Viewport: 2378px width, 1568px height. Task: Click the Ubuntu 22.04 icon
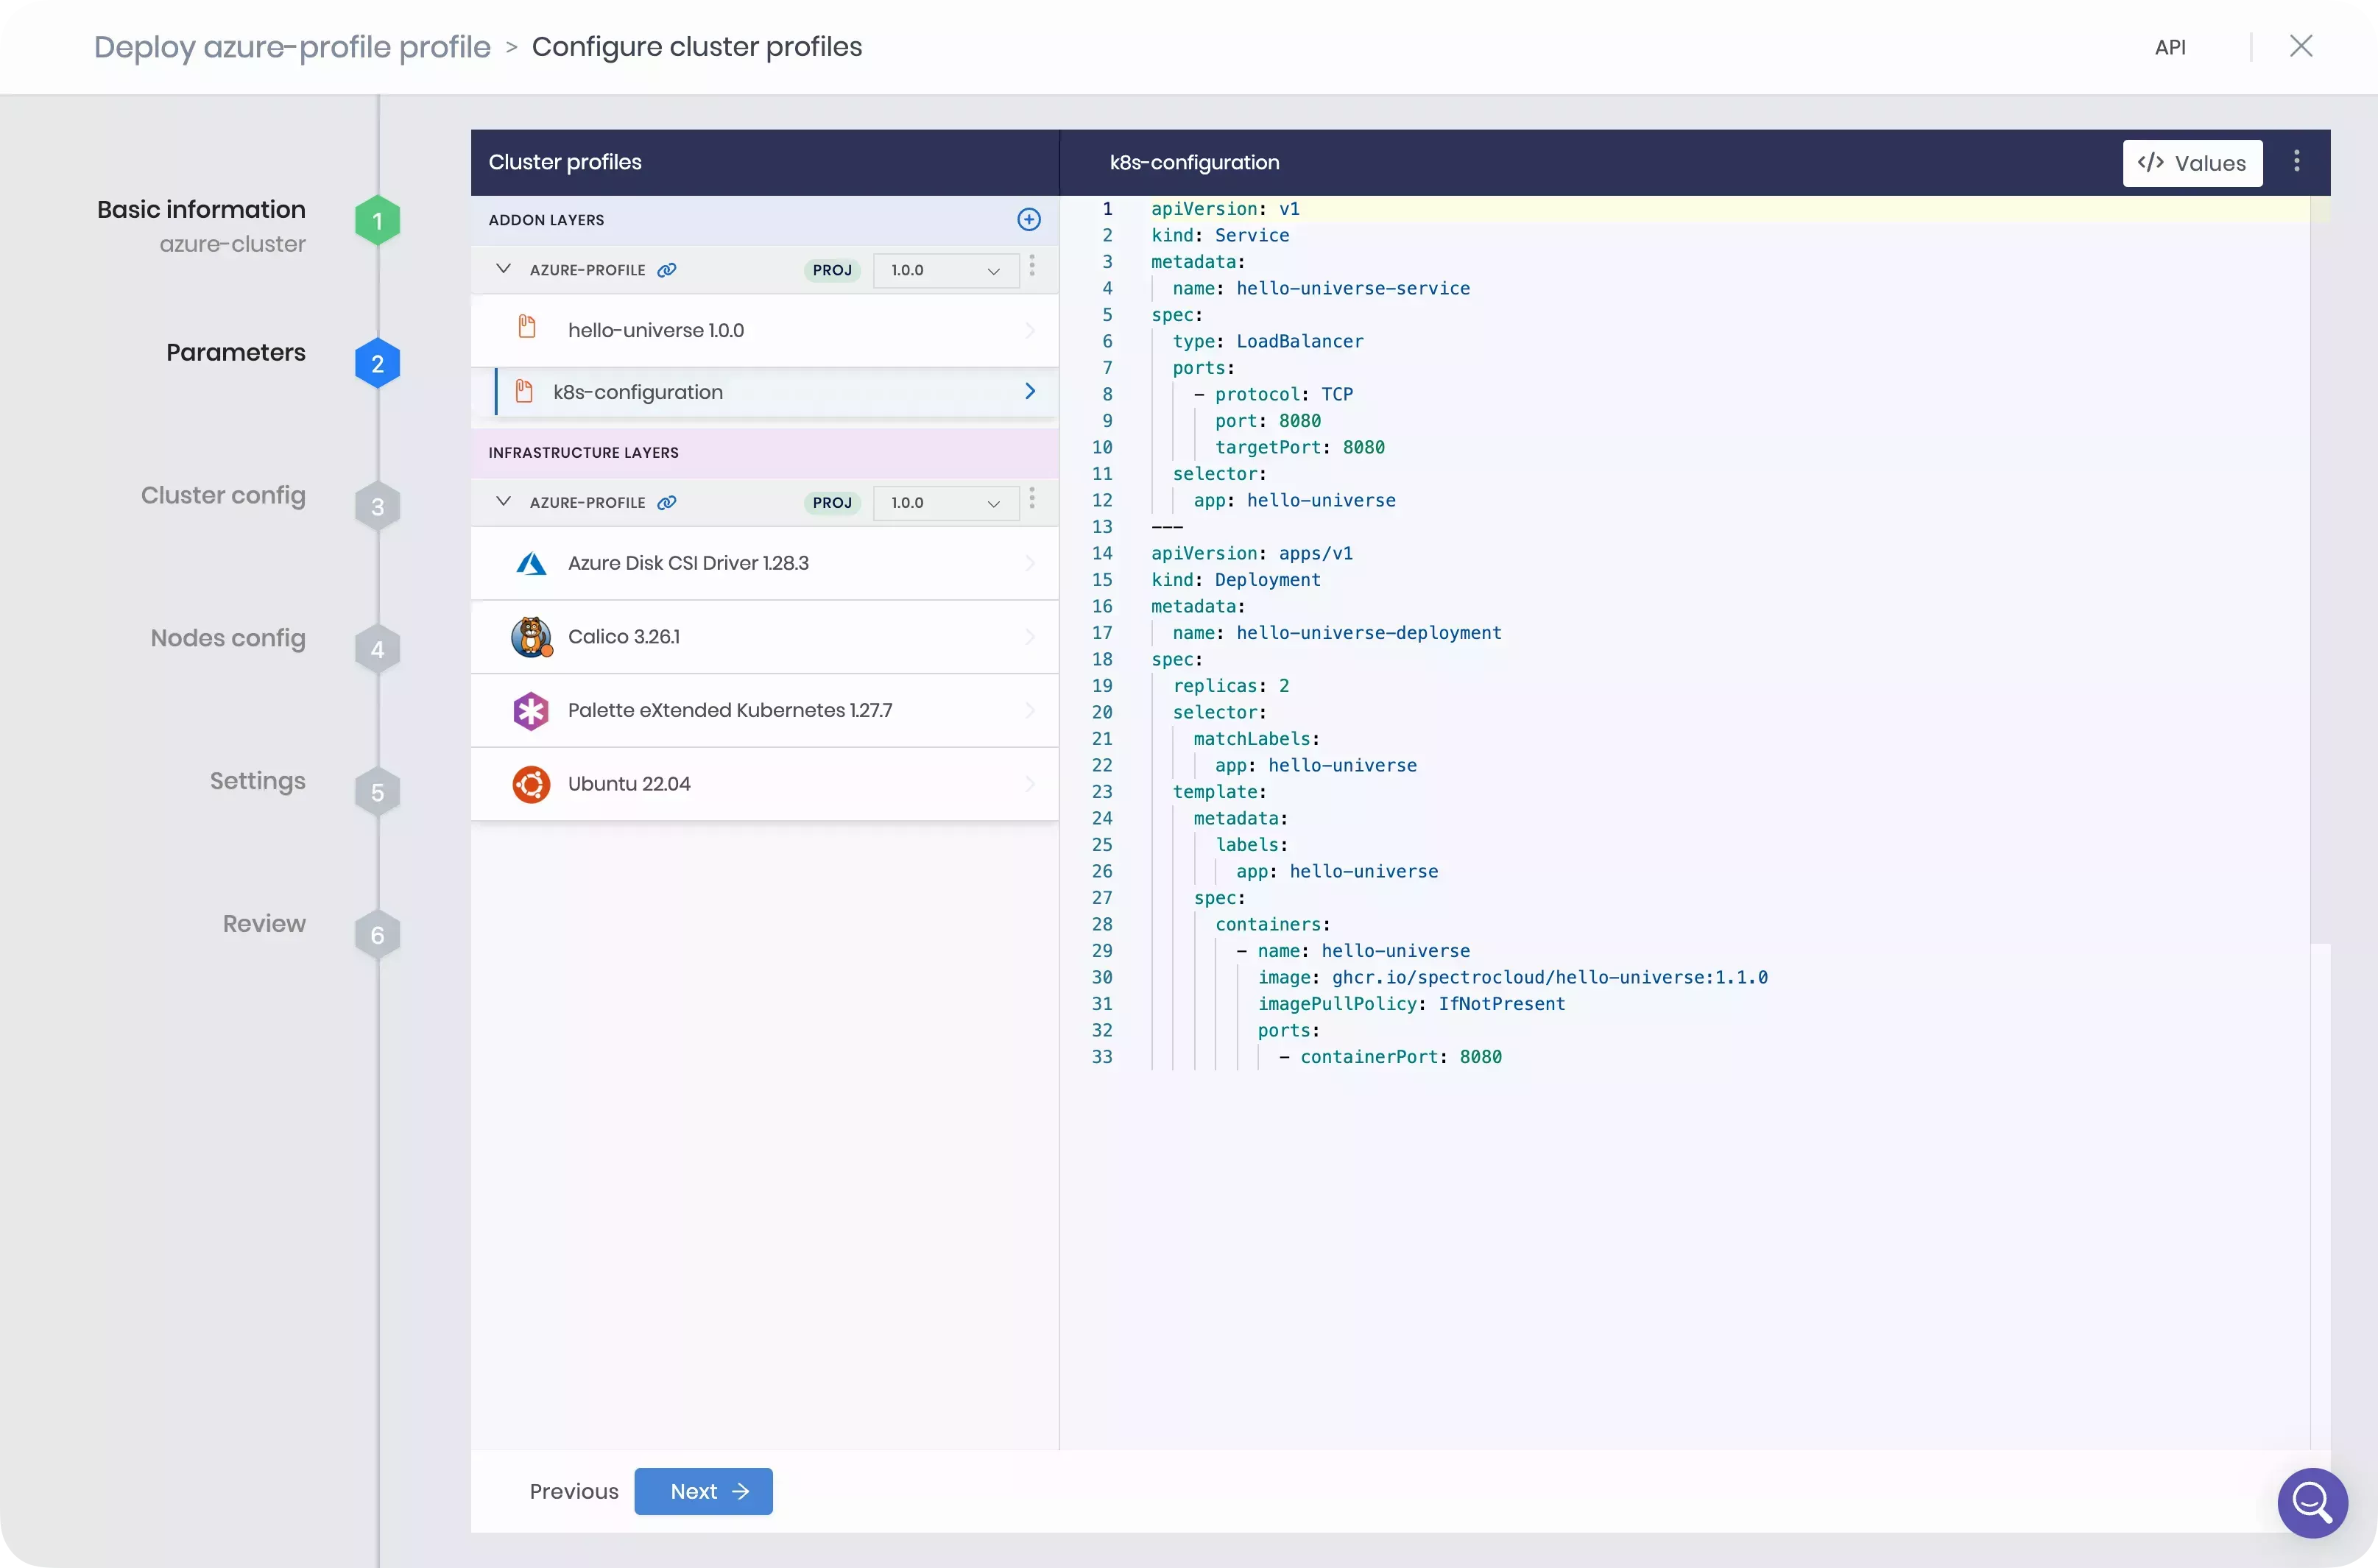point(532,783)
